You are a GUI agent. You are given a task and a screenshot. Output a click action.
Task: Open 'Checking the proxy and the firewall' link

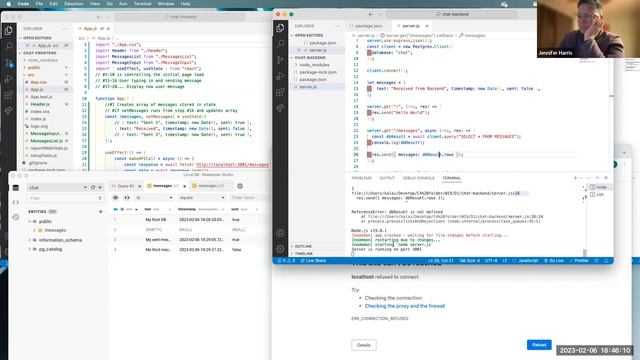[x=404, y=306]
